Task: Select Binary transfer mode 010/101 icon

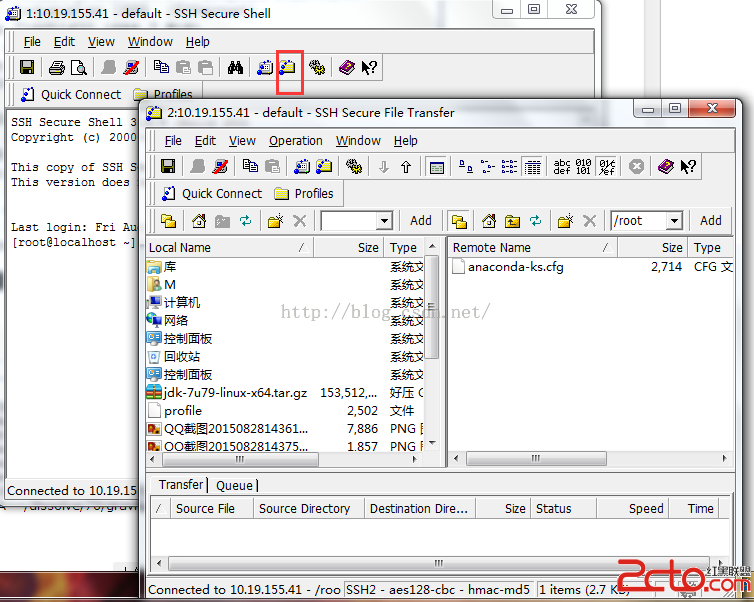Action: click(x=583, y=166)
